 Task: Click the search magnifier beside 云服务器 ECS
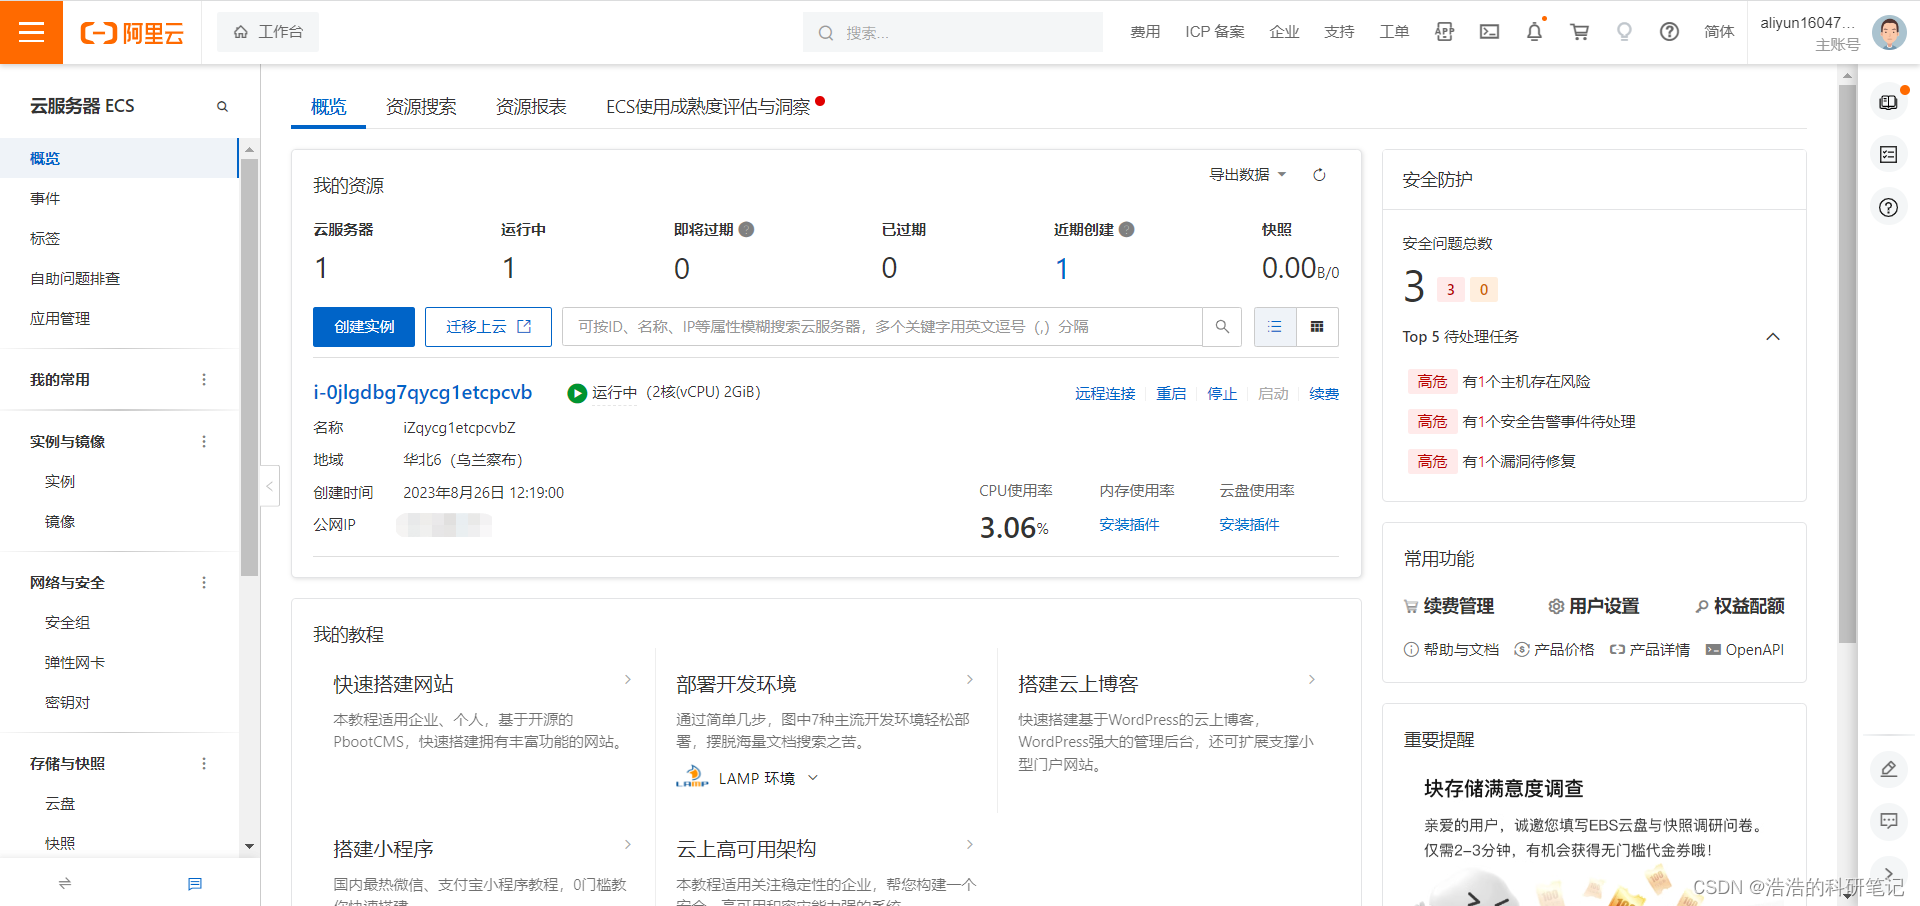pyautogui.click(x=222, y=105)
